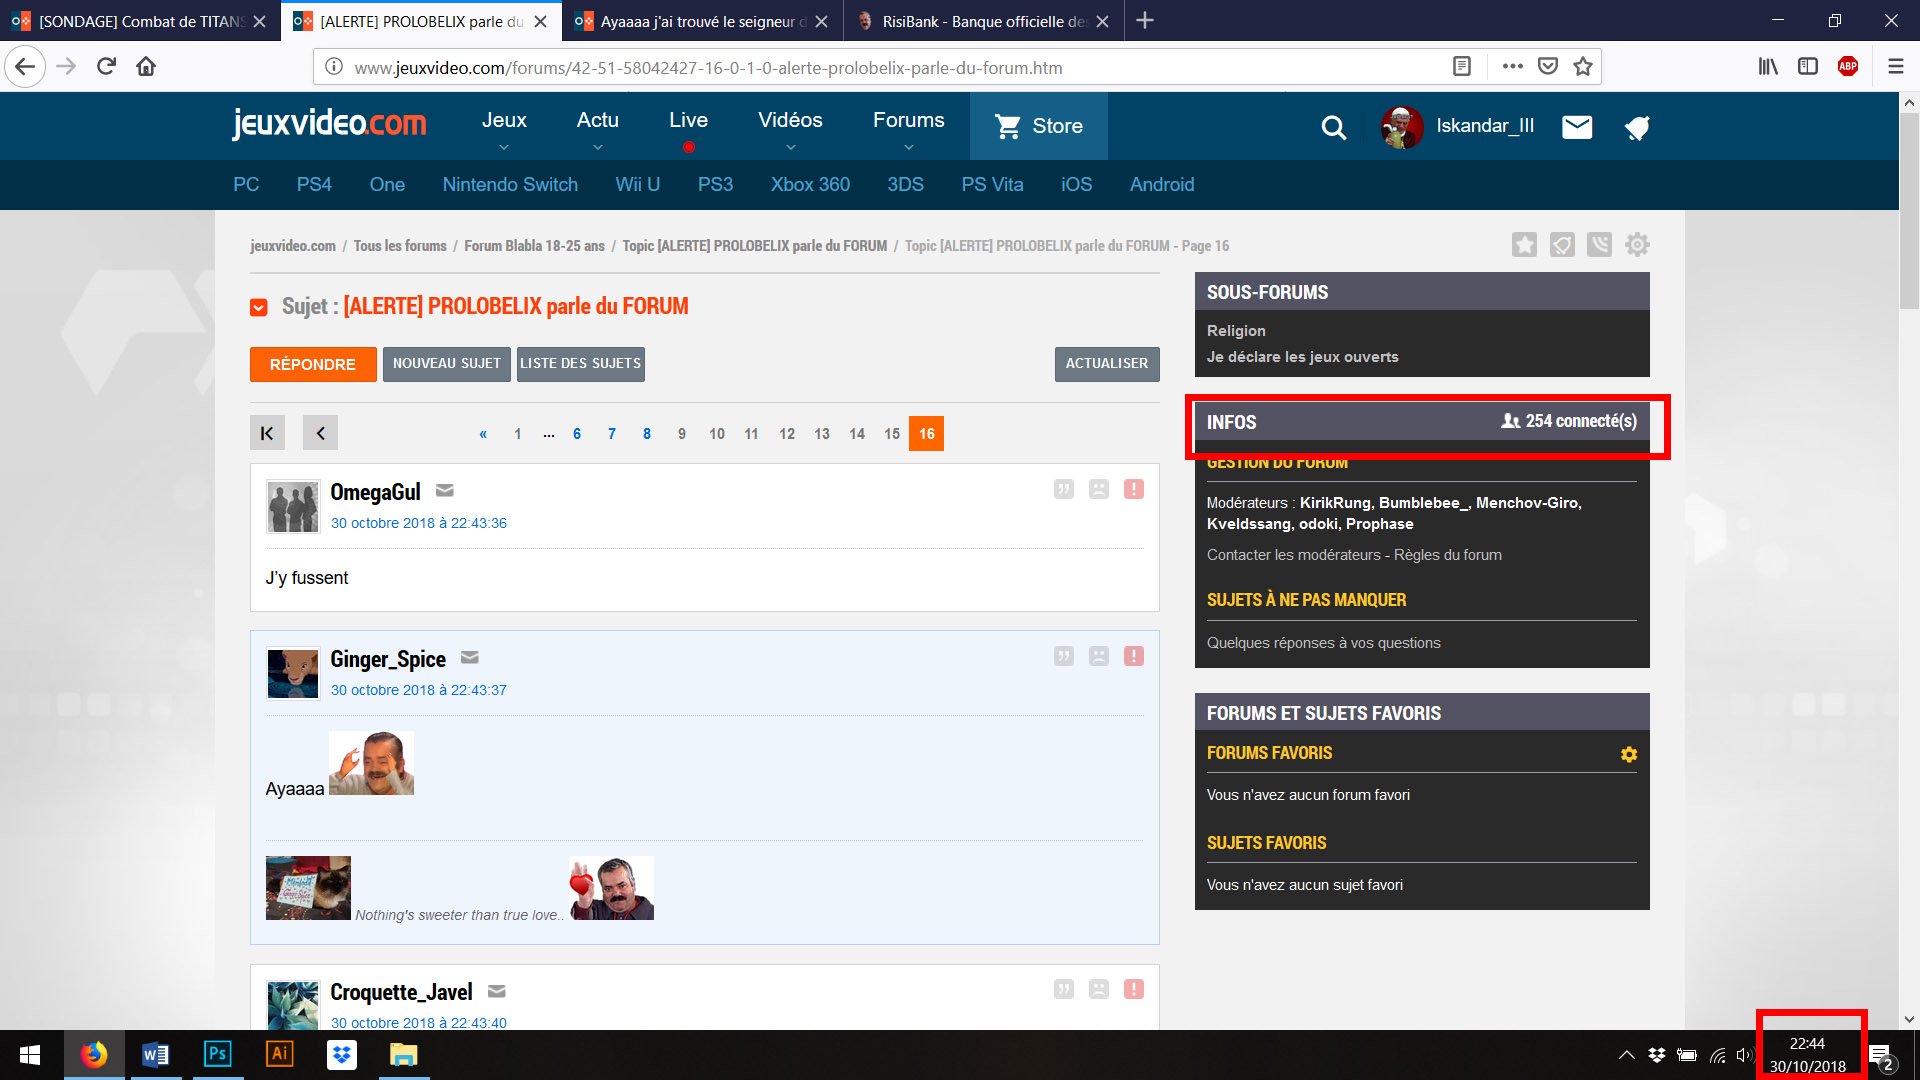
Task: Open forum settings gear icon
Action: point(1637,245)
